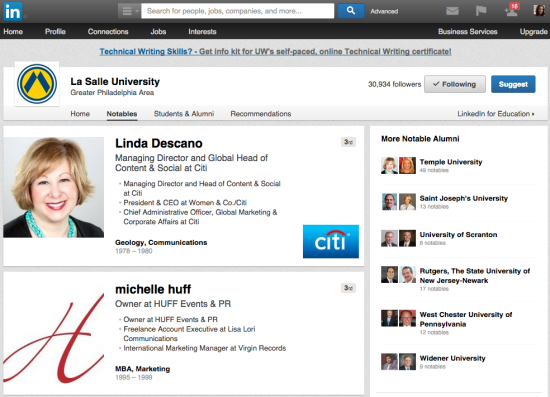Click michelle huff's HUFF logo image
This screenshot has width=550, height=397.
[54, 333]
